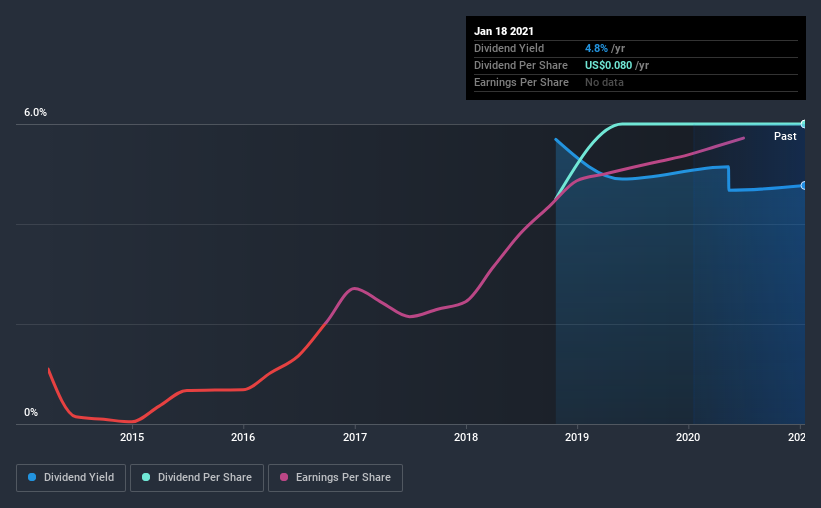Click the 2020 x-axis label

tap(688, 437)
